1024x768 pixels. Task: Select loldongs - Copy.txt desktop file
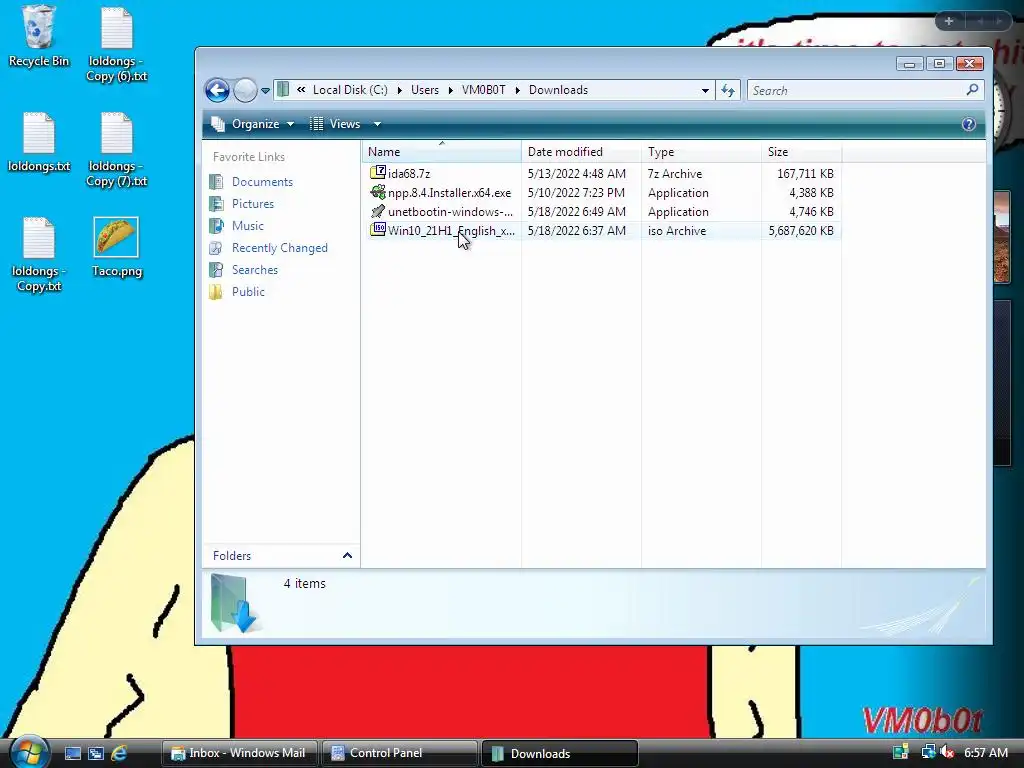point(39,255)
